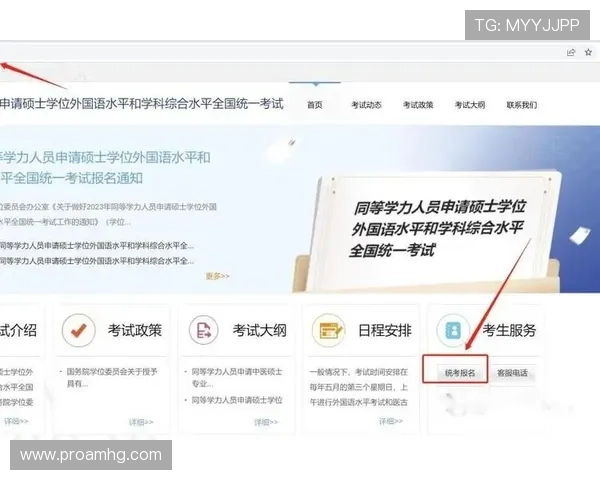Open 详细>> link in 日程安排 card

click(x=391, y=421)
